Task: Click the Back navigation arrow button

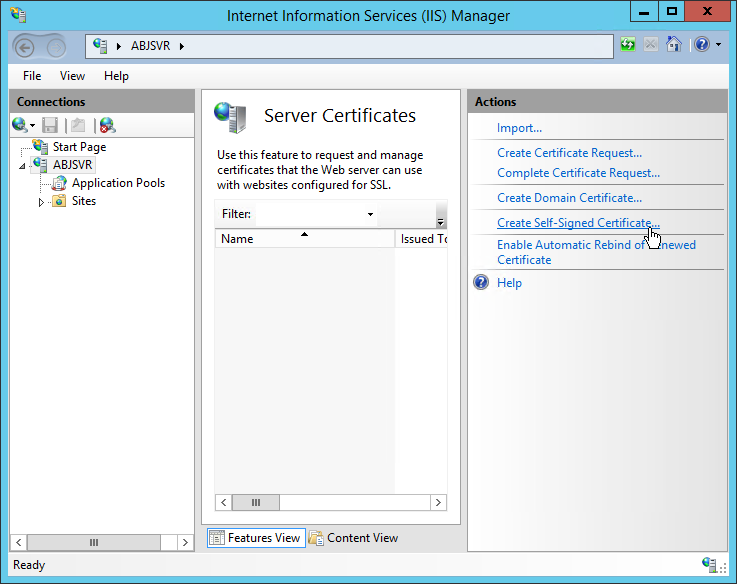Action: [24, 47]
